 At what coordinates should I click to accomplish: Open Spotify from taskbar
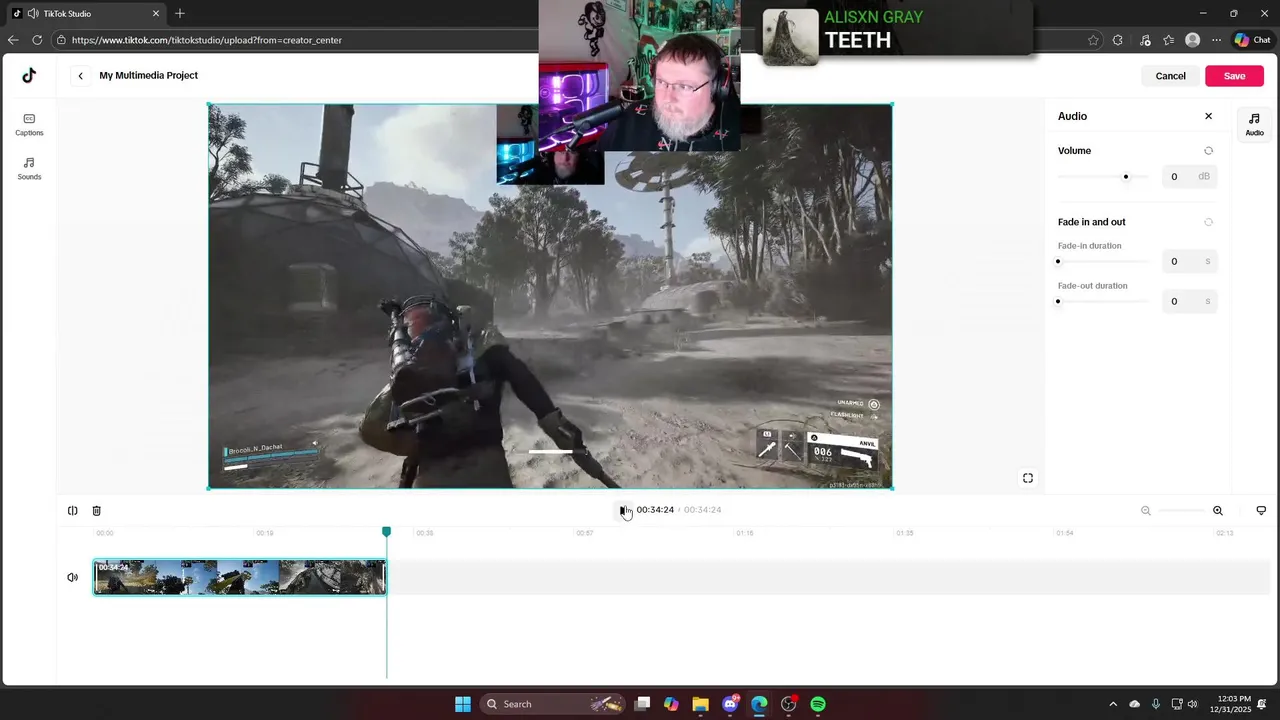(818, 704)
